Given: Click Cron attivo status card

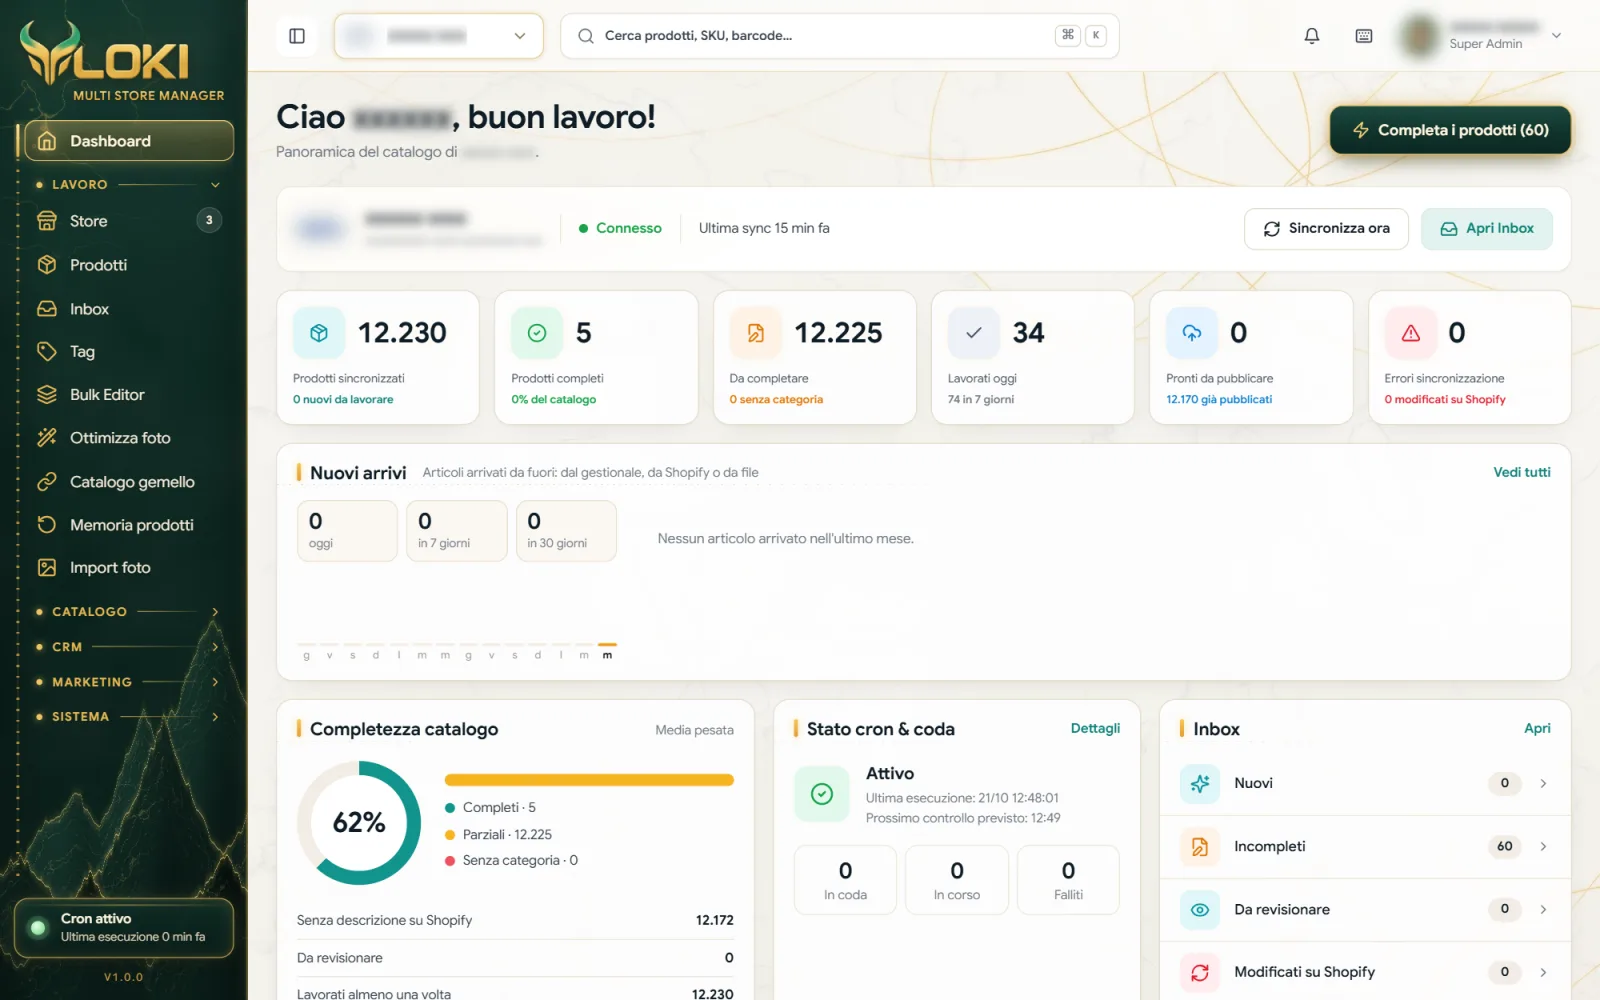Looking at the screenshot, I should [124, 928].
